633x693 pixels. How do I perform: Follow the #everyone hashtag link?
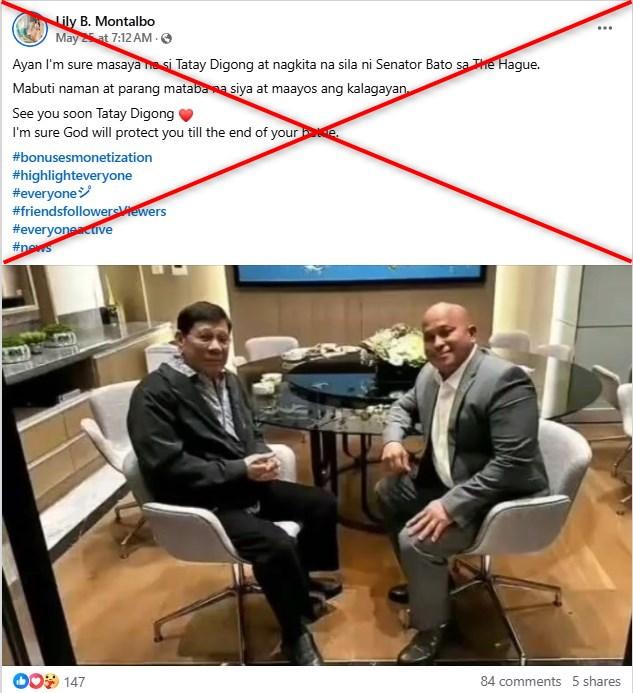(52, 193)
